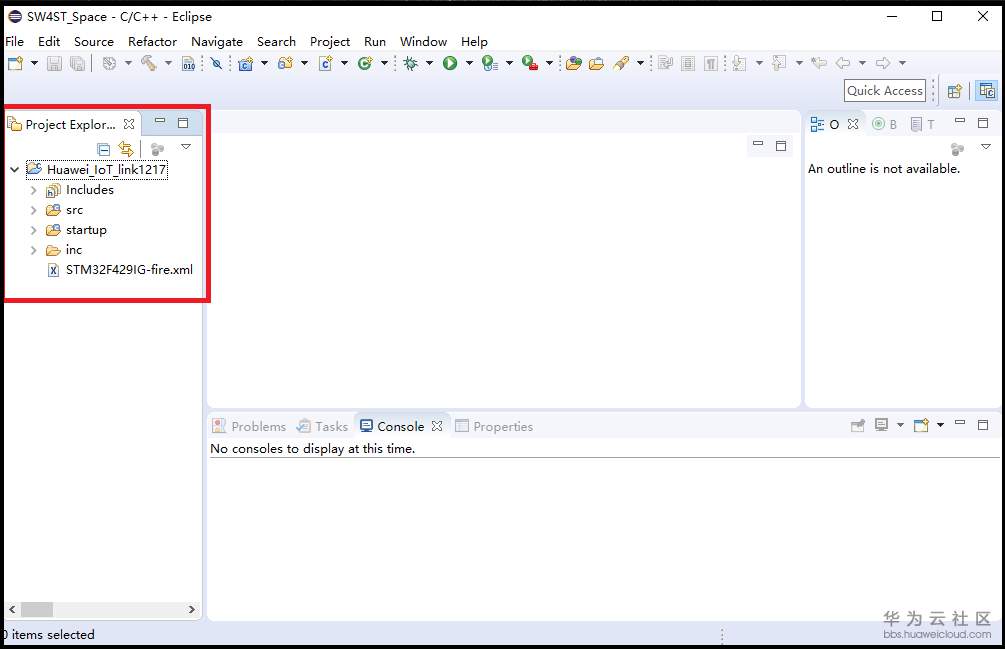Open Project Explorer View Menu triangle
This screenshot has height=649, width=1005.
click(186, 147)
